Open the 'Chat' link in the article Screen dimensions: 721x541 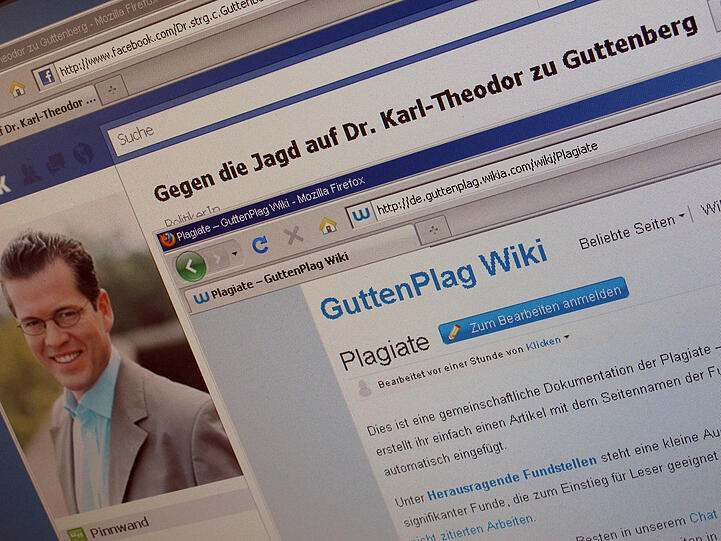point(704,516)
